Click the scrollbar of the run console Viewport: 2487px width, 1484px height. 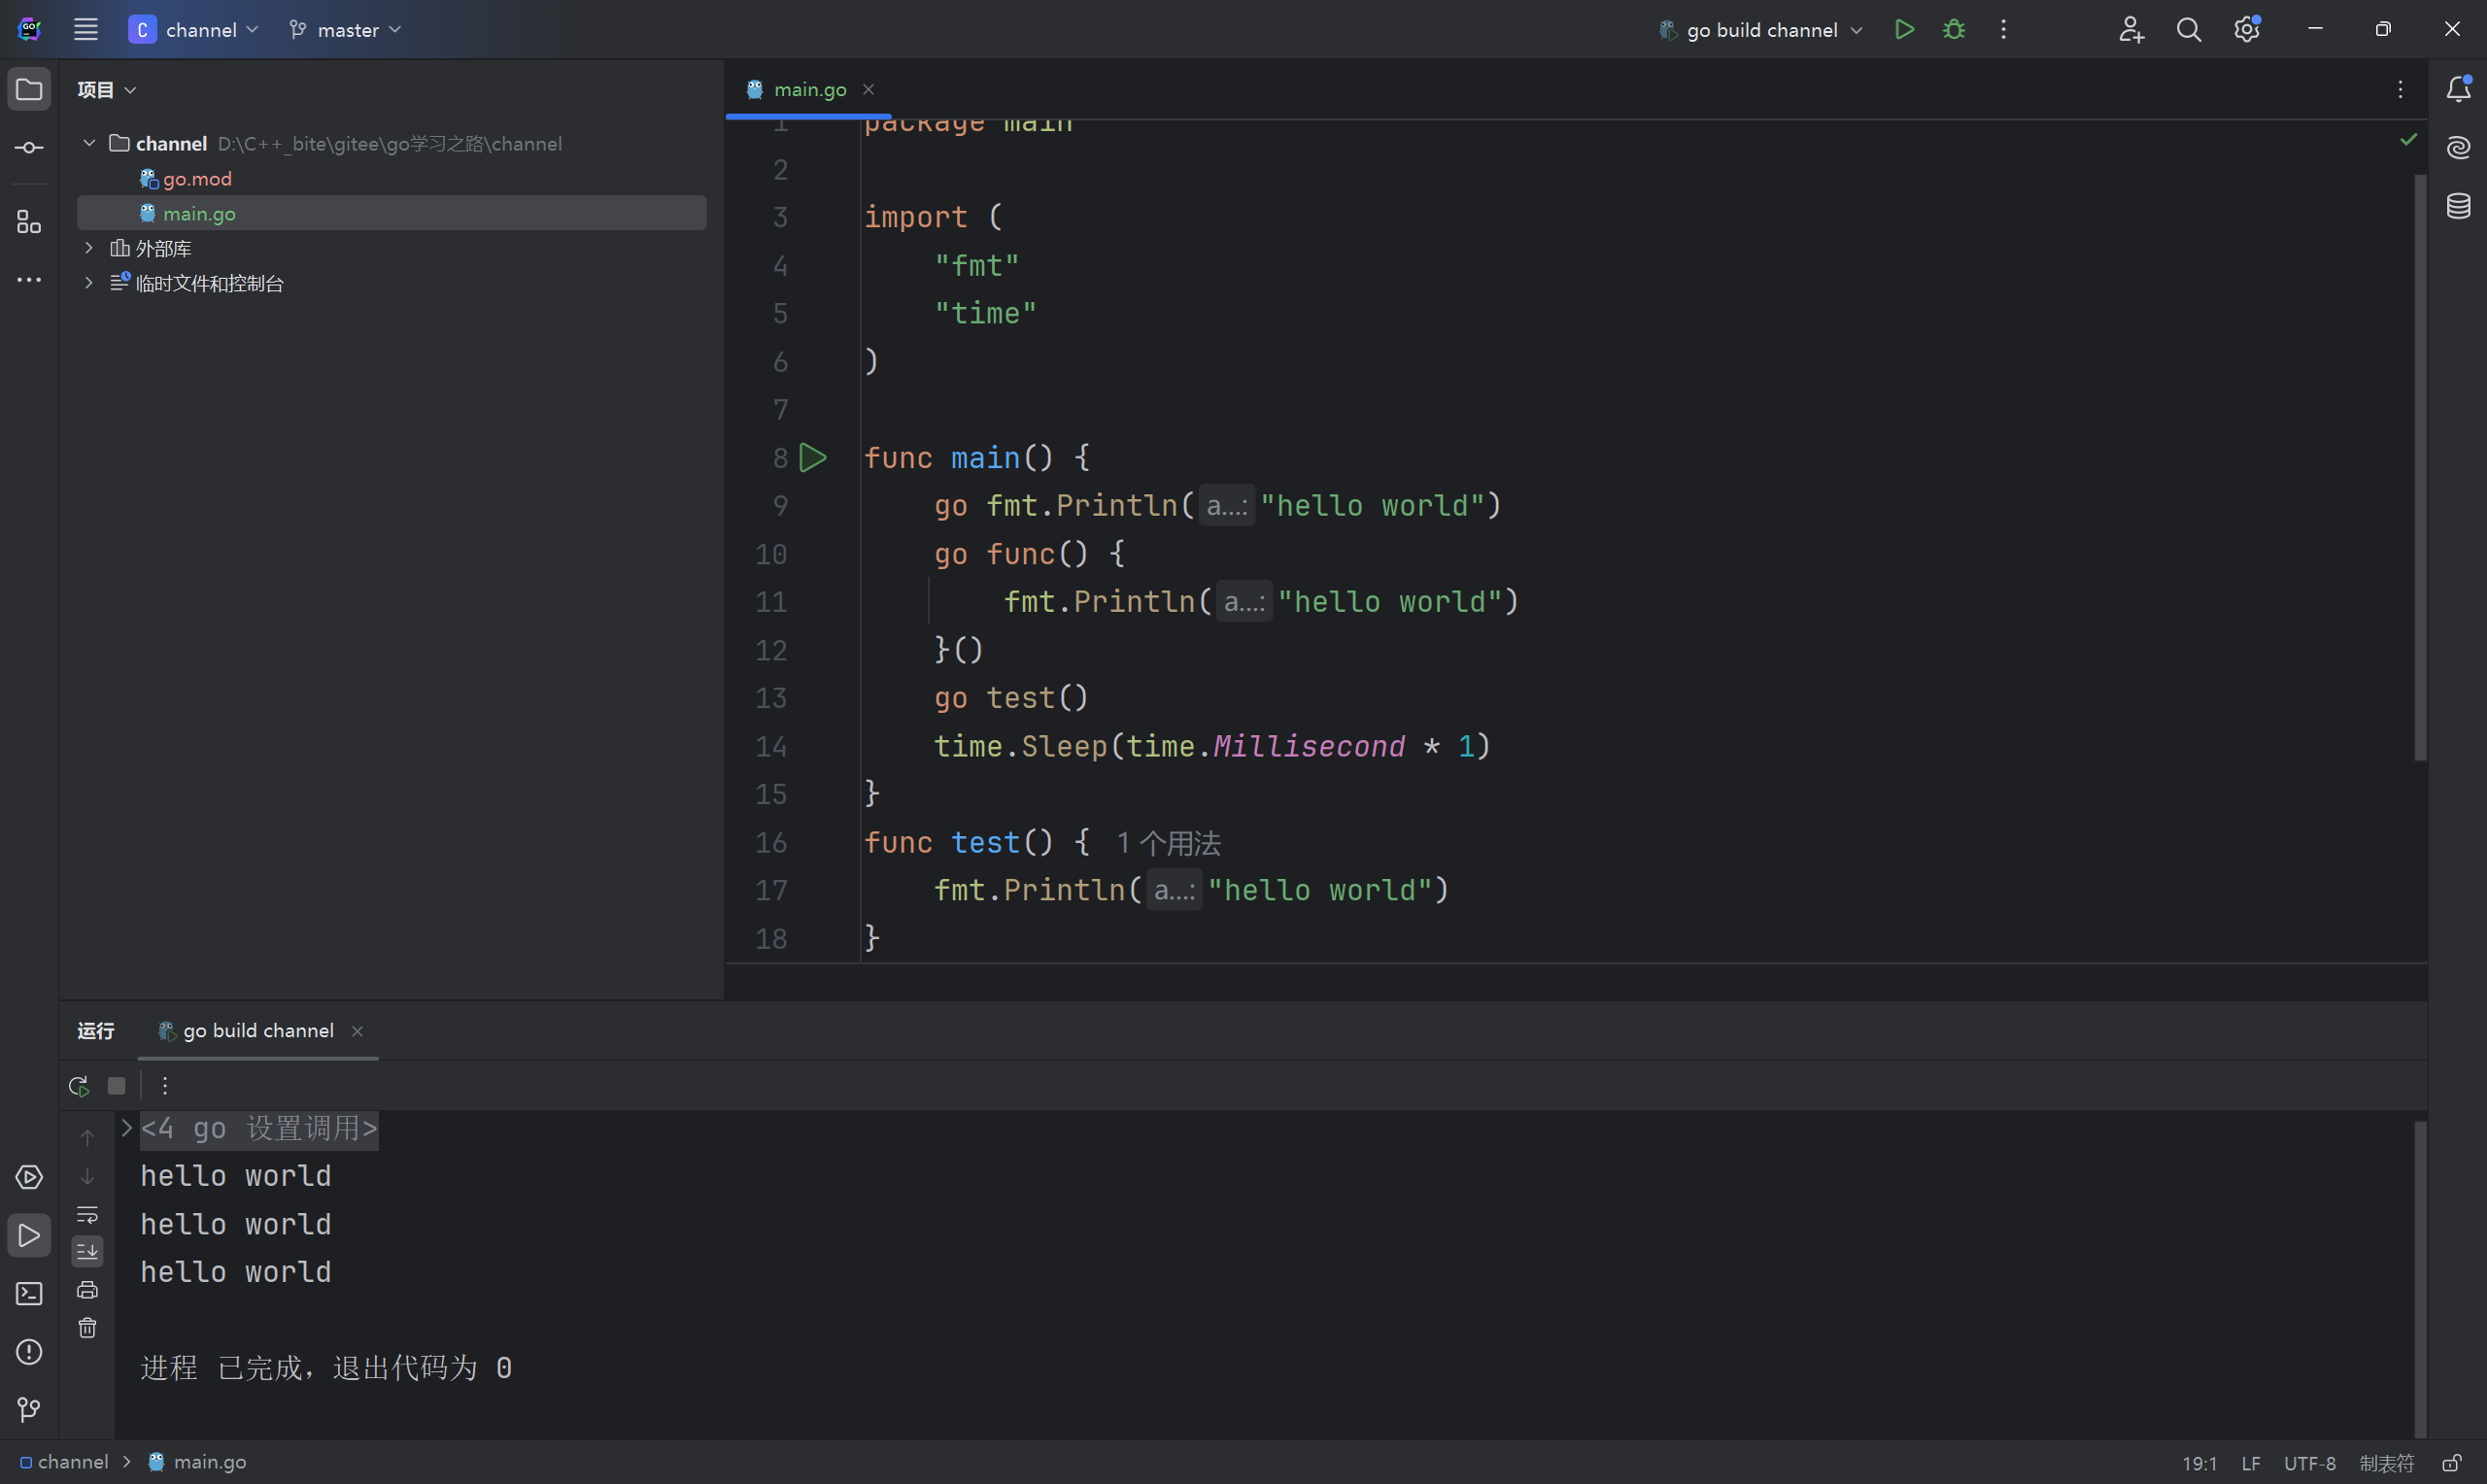tap(2420, 1278)
